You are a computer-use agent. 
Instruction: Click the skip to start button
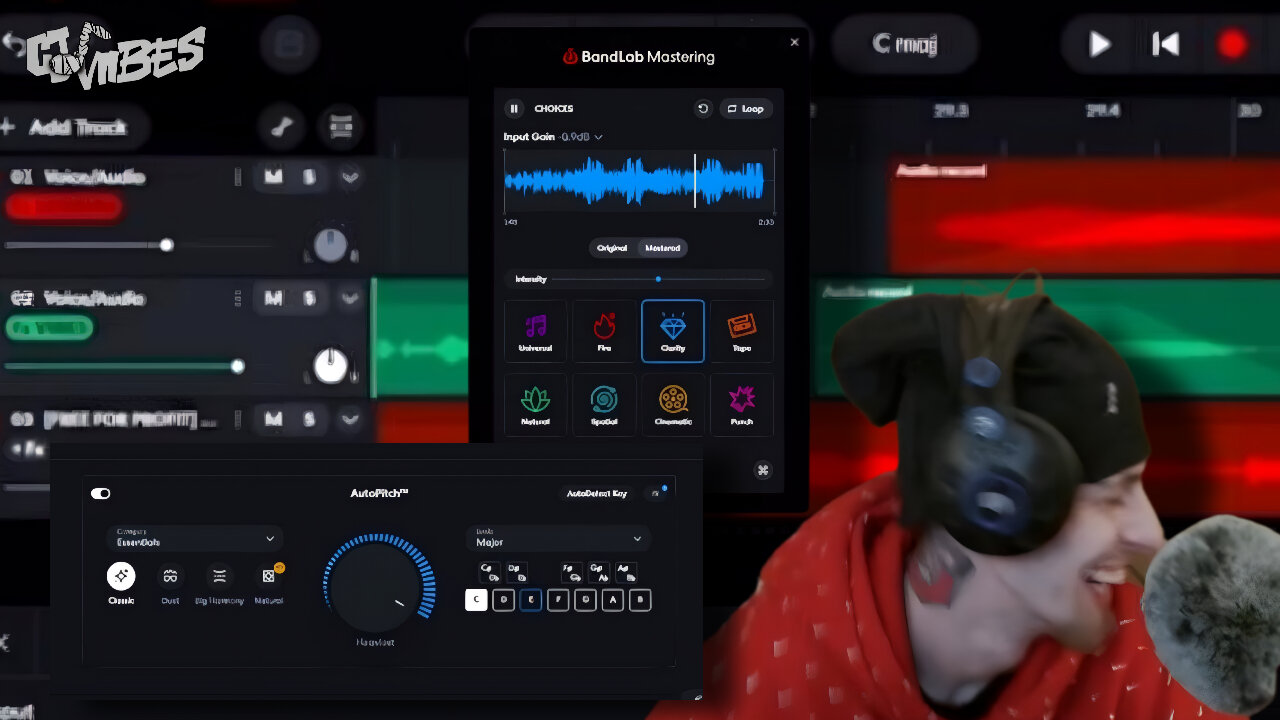tap(1166, 44)
